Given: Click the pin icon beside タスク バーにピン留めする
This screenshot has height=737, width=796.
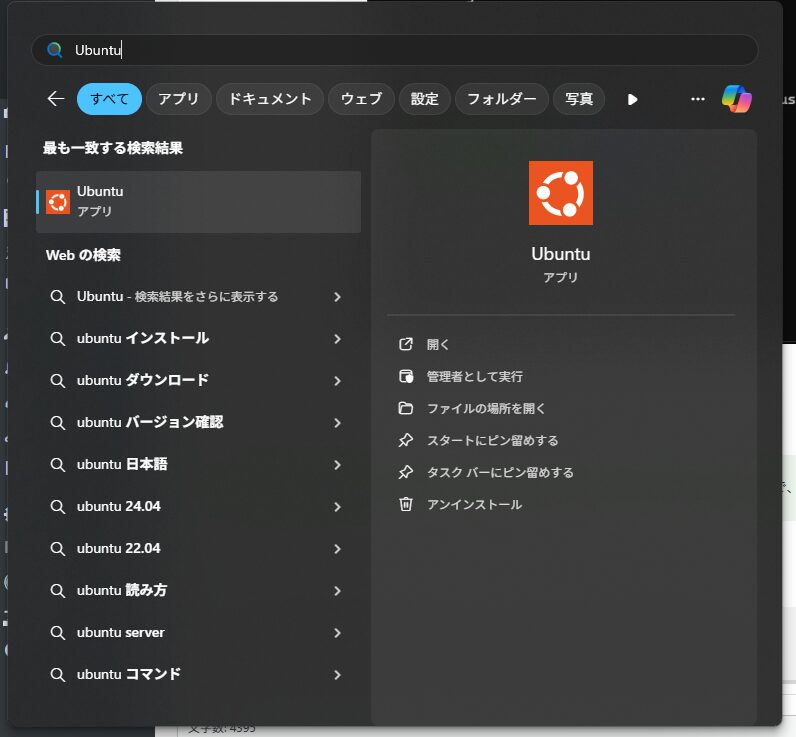Looking at the screenshot, I should point(406,472).
